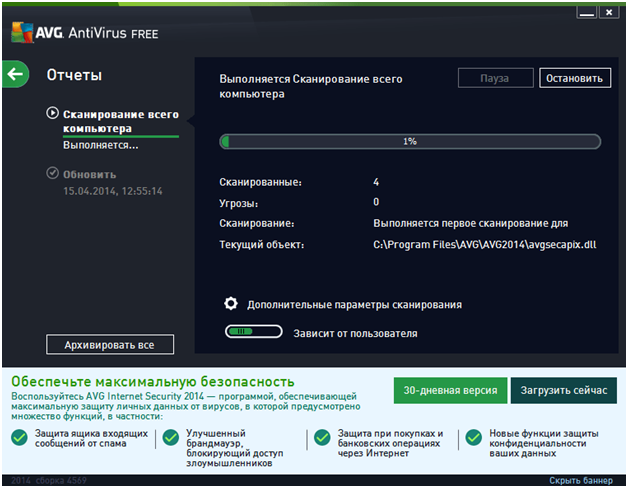Click the "30-дневная версия" trial button
628x488 pixels.
click(x=449, y=390)
